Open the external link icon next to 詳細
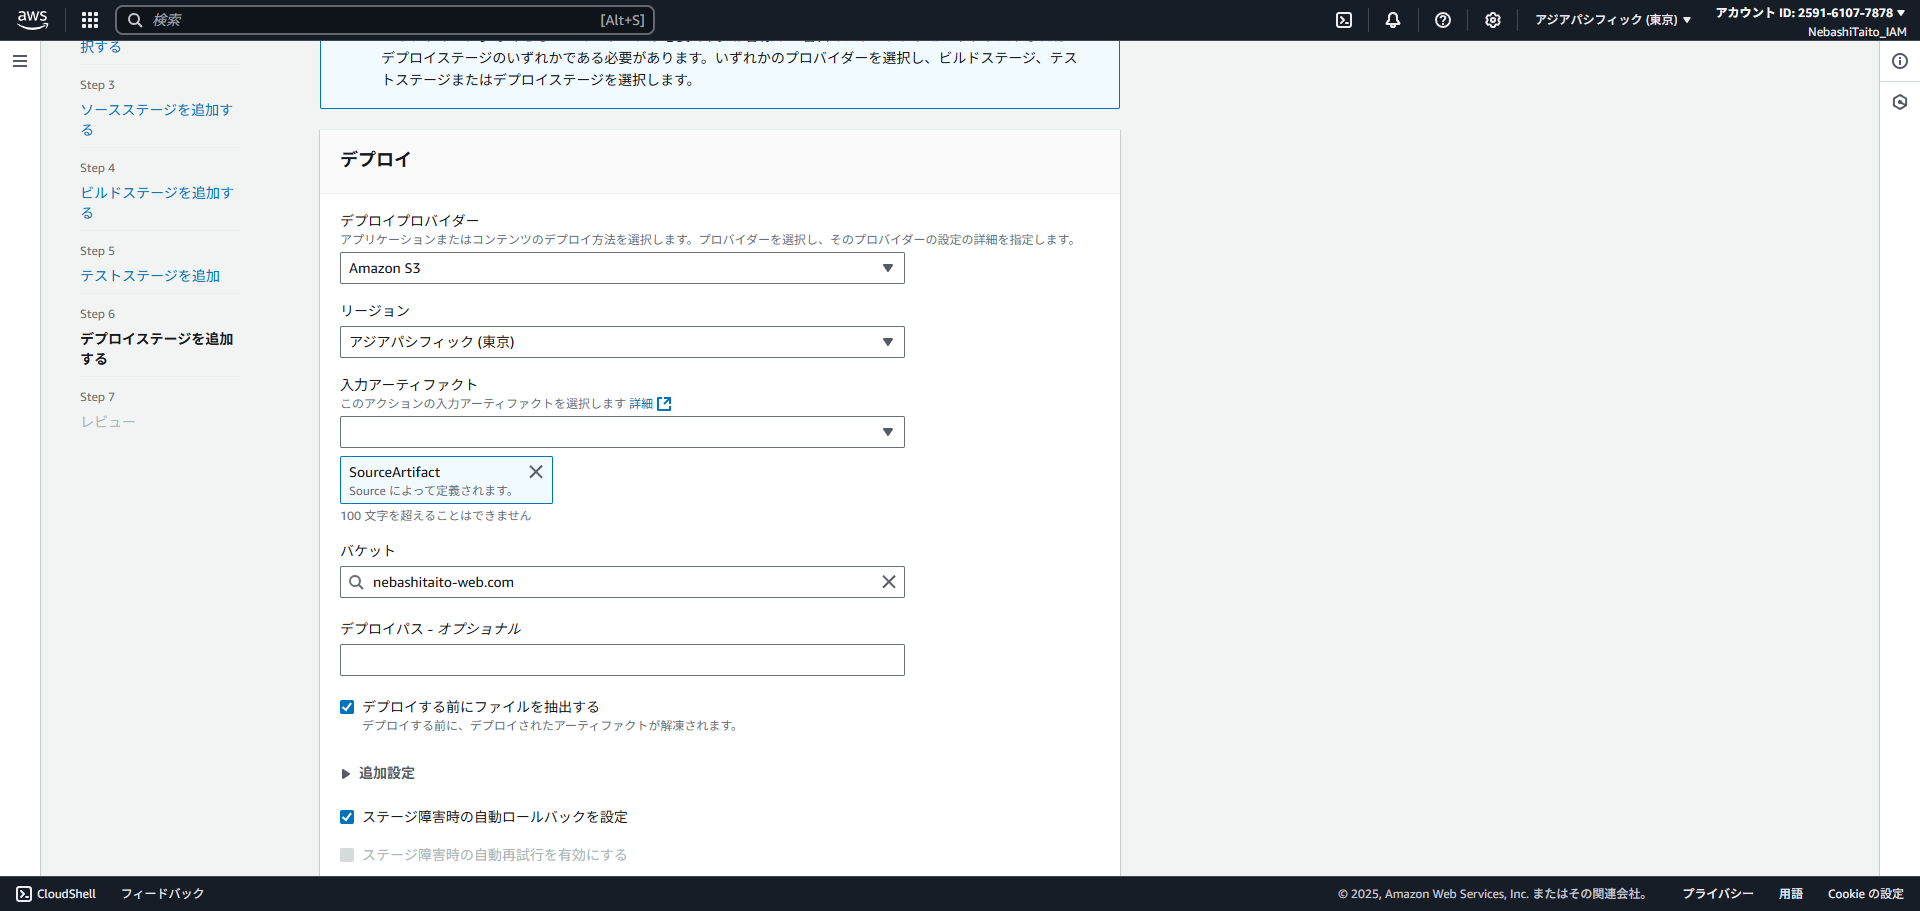This screenshot has width=1920, height=911. coord(664,404)
